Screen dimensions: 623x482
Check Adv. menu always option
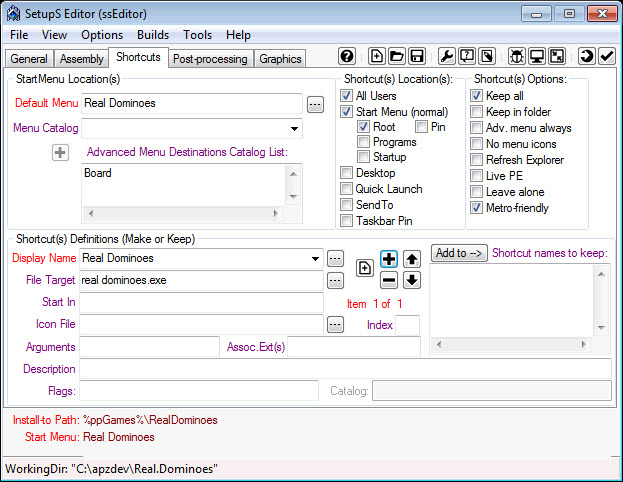[476, 128]
